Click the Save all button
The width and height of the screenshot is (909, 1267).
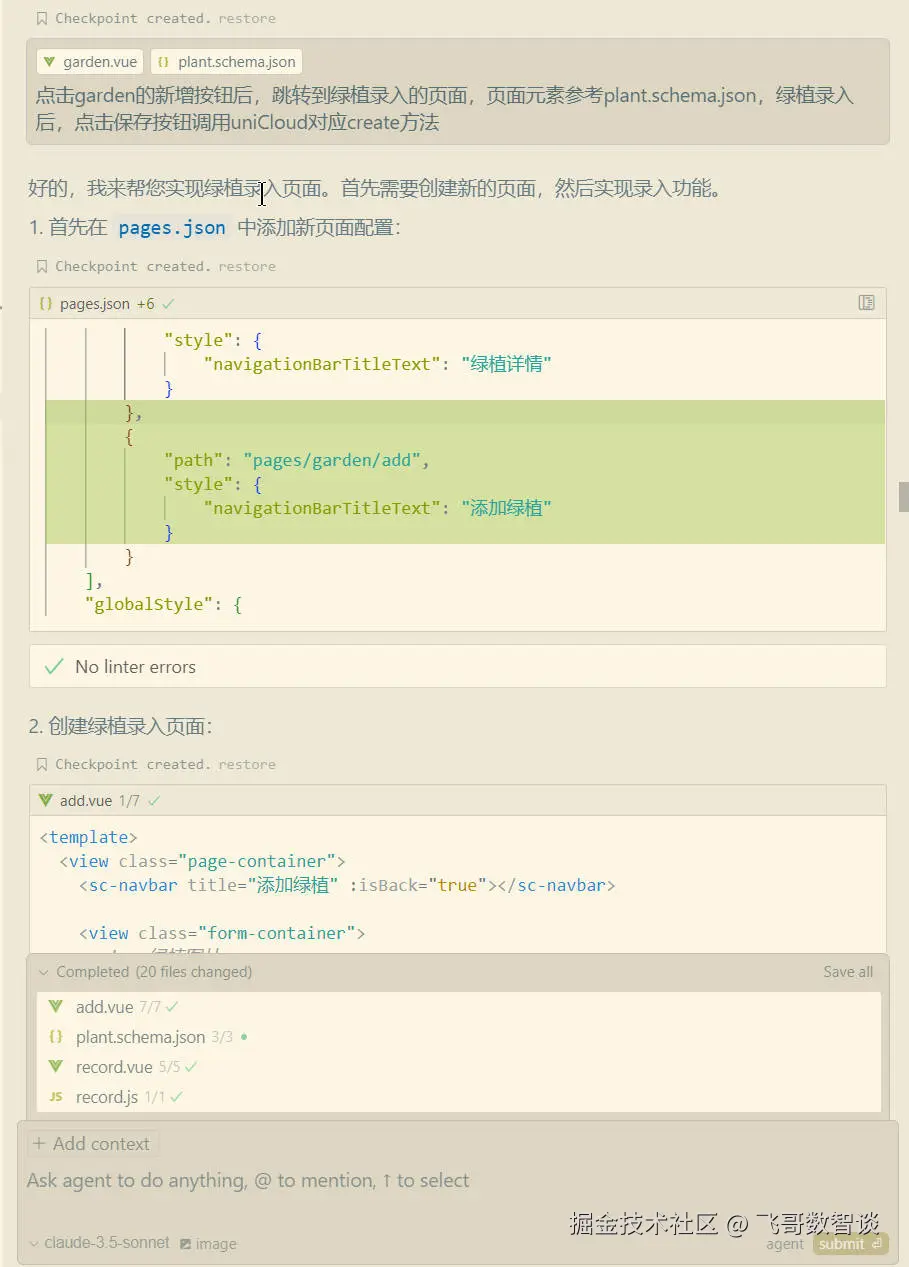coord(848,972)
